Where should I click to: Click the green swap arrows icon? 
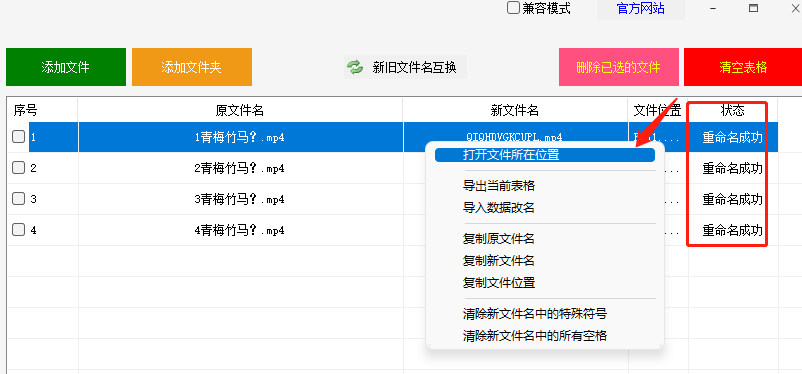[354, 67]
